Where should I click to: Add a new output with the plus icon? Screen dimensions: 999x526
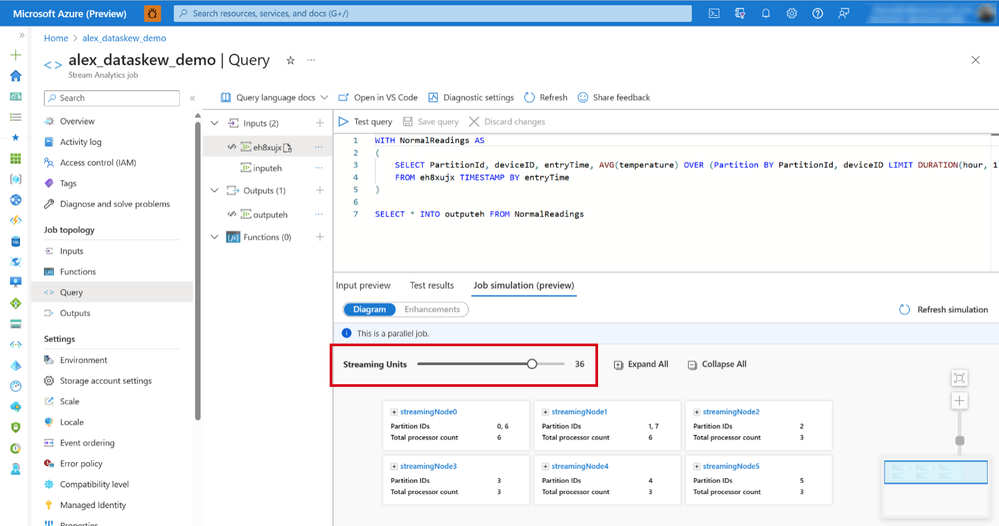click(x=320, y=190)
